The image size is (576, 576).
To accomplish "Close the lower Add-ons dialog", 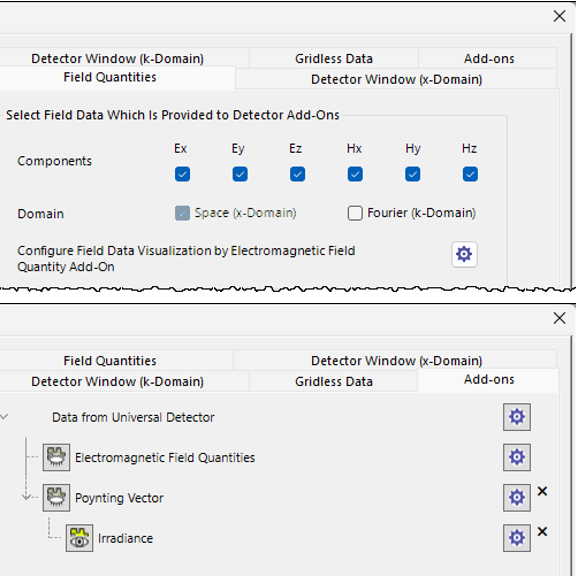I will (x=559, y=318).
